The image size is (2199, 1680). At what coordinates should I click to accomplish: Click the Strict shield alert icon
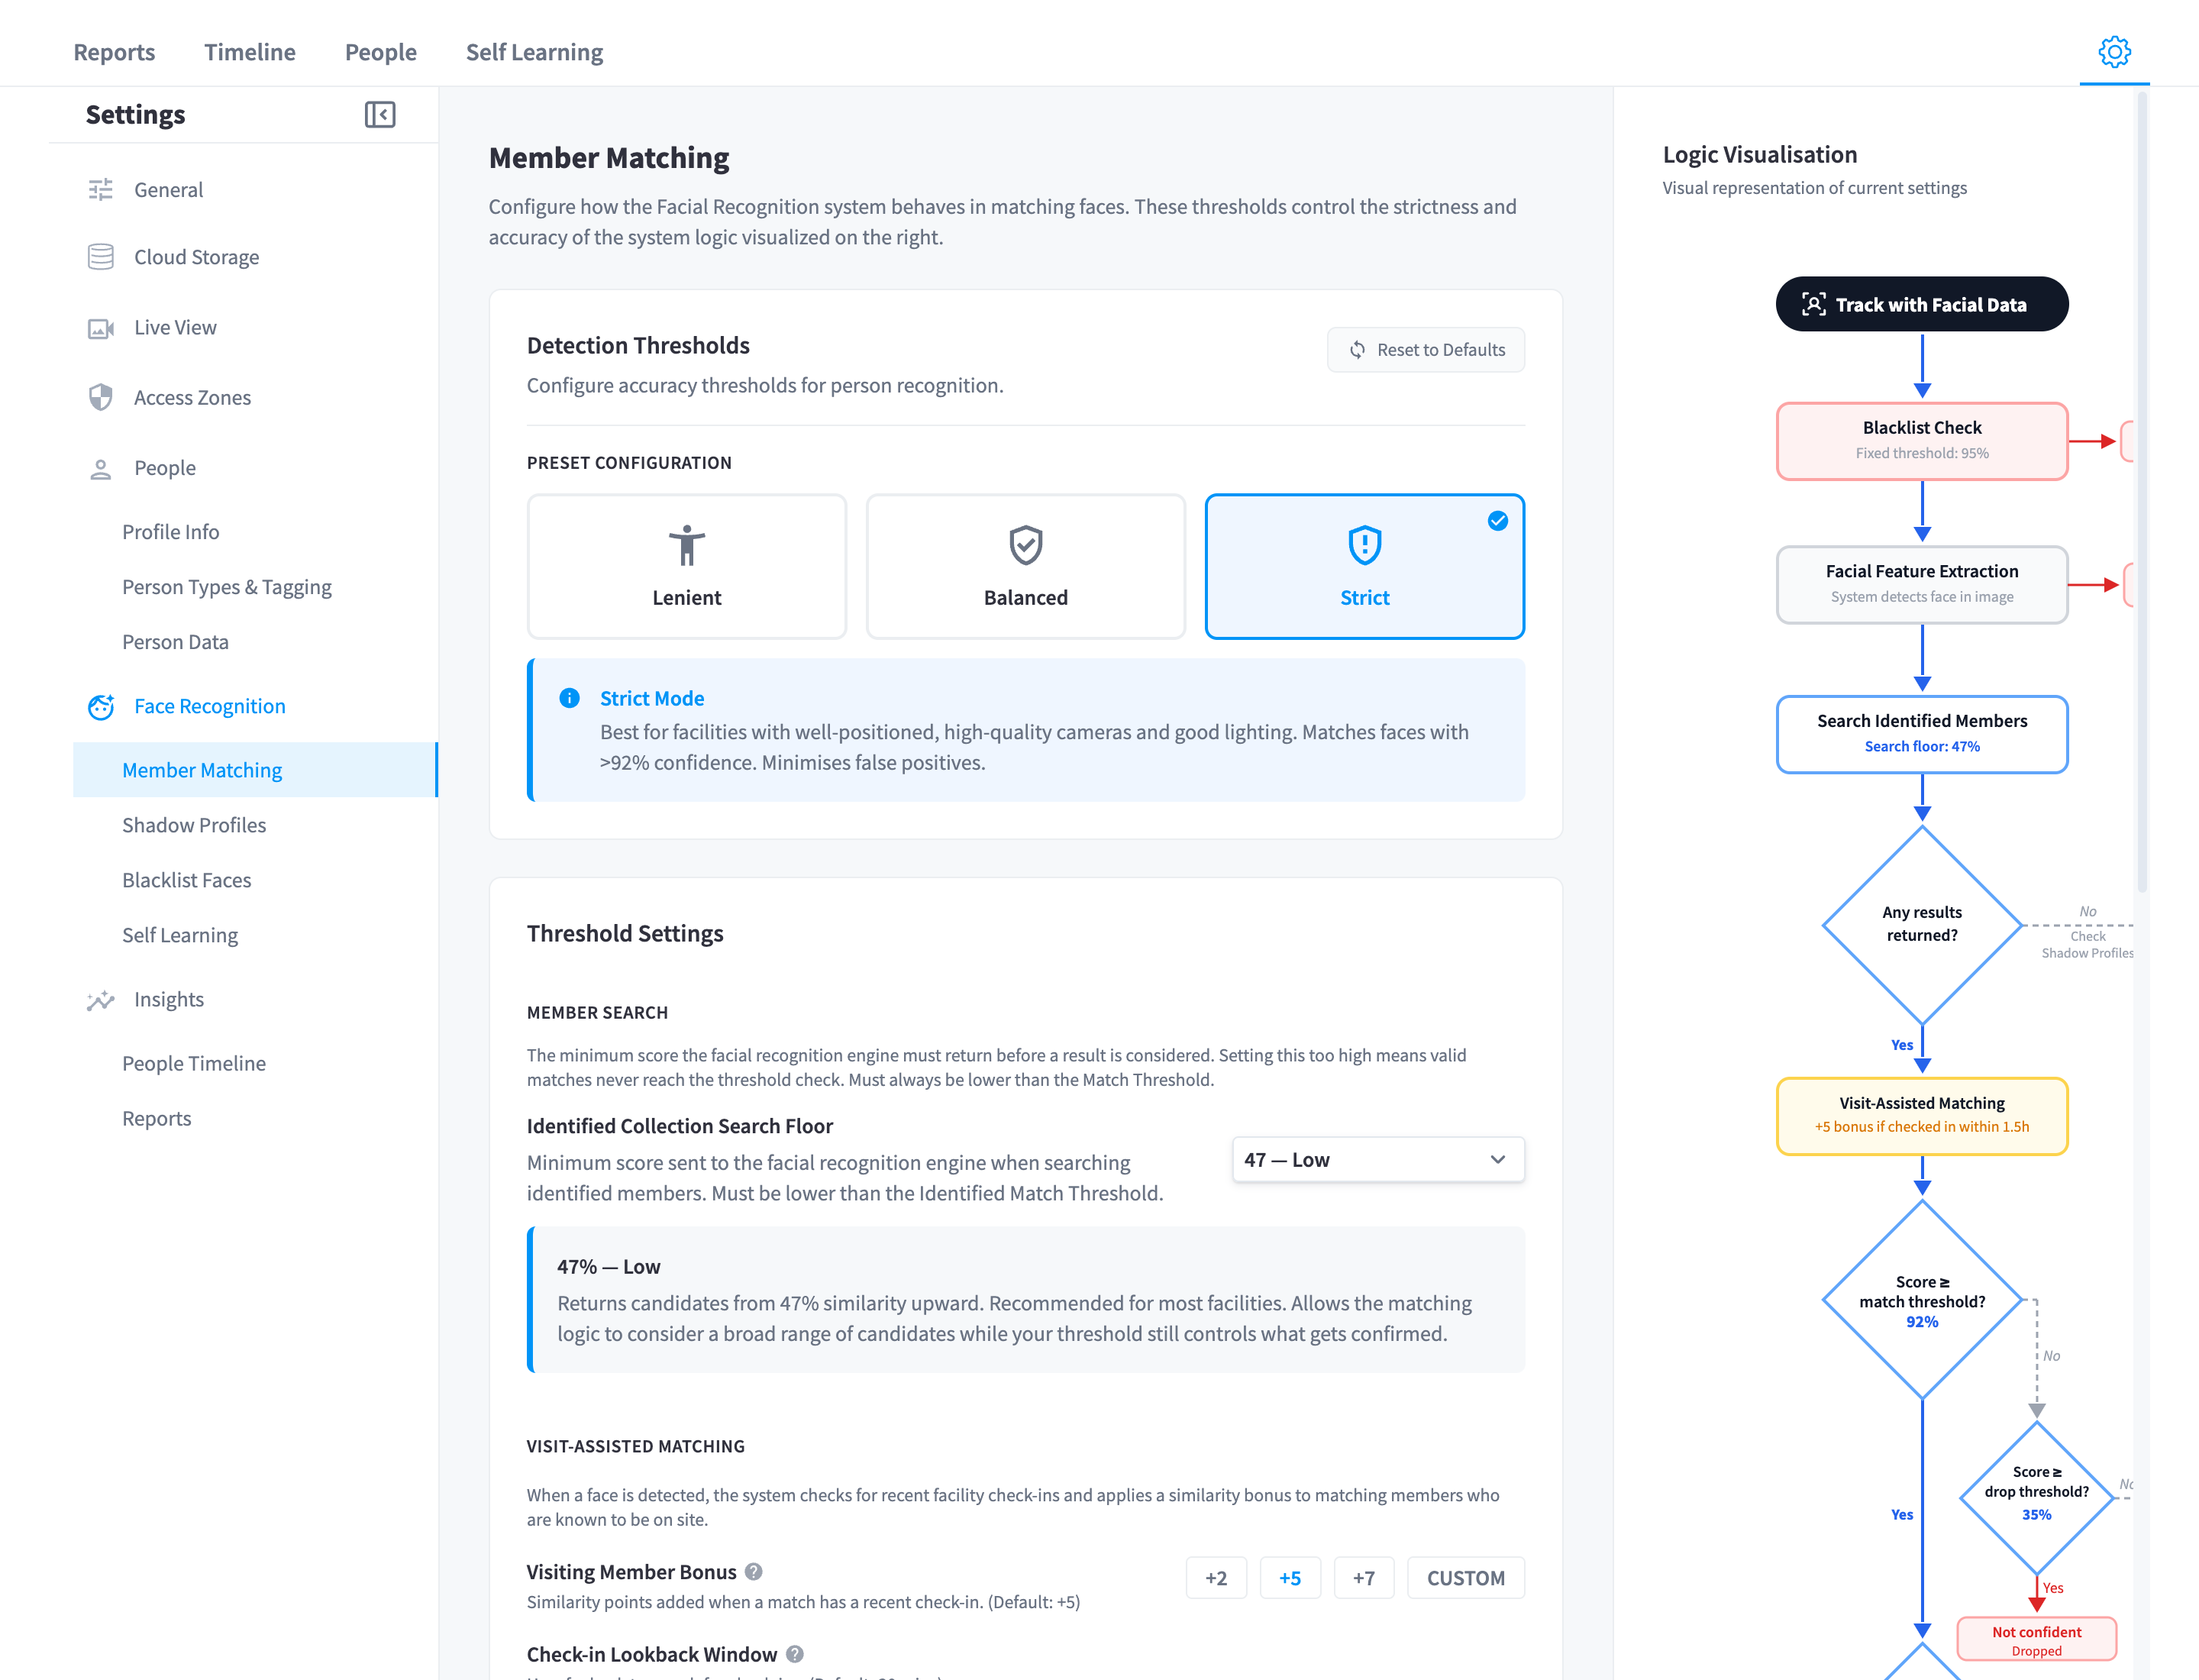click(x=1365, y=546)
